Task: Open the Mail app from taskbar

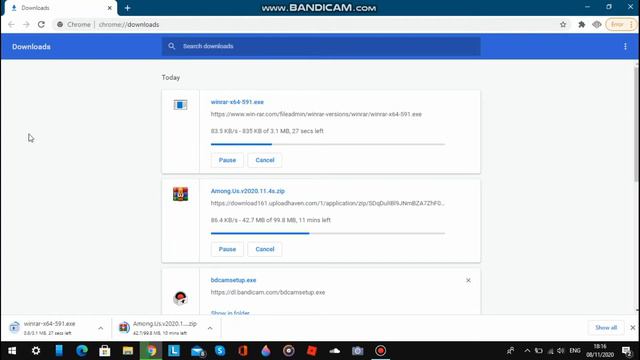Action: click(197, 351)
